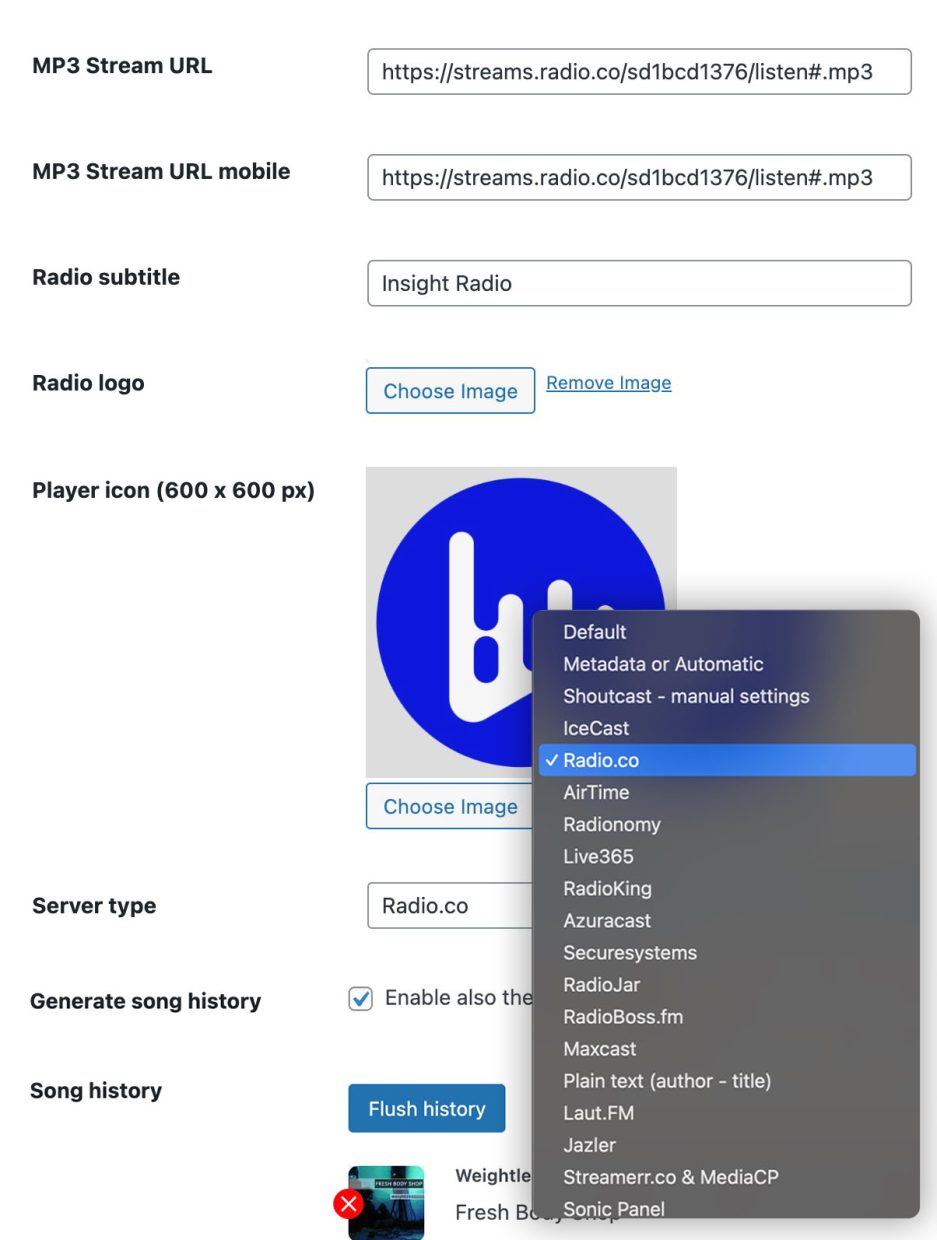This screenshot has height=1240, width=937.
Task: Choose Plain text (author - title) option
Action: point(667,1081)
